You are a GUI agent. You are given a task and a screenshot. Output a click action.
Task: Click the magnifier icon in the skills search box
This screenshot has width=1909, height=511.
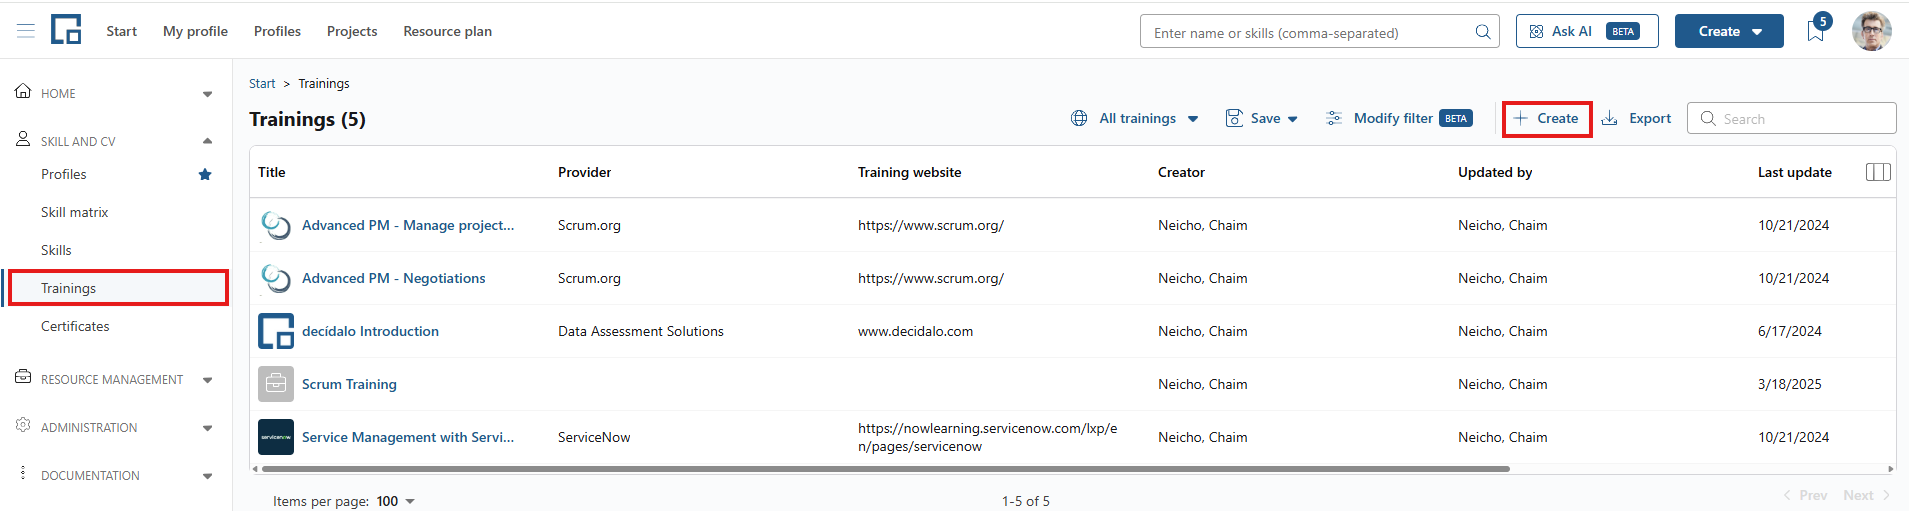pos(1483,32)
